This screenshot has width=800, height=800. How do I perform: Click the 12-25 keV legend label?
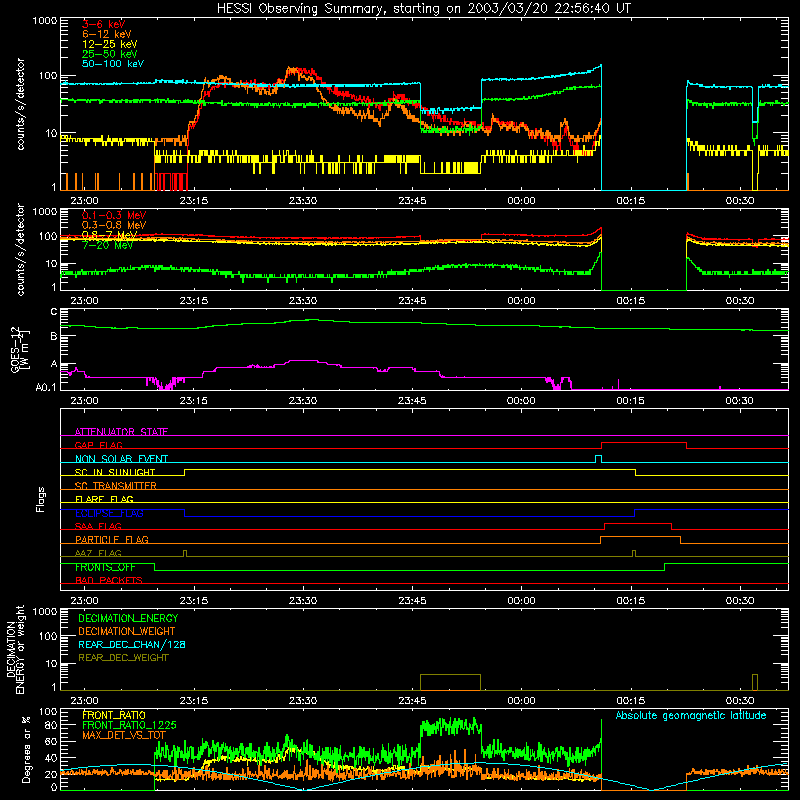pos(110,44)
